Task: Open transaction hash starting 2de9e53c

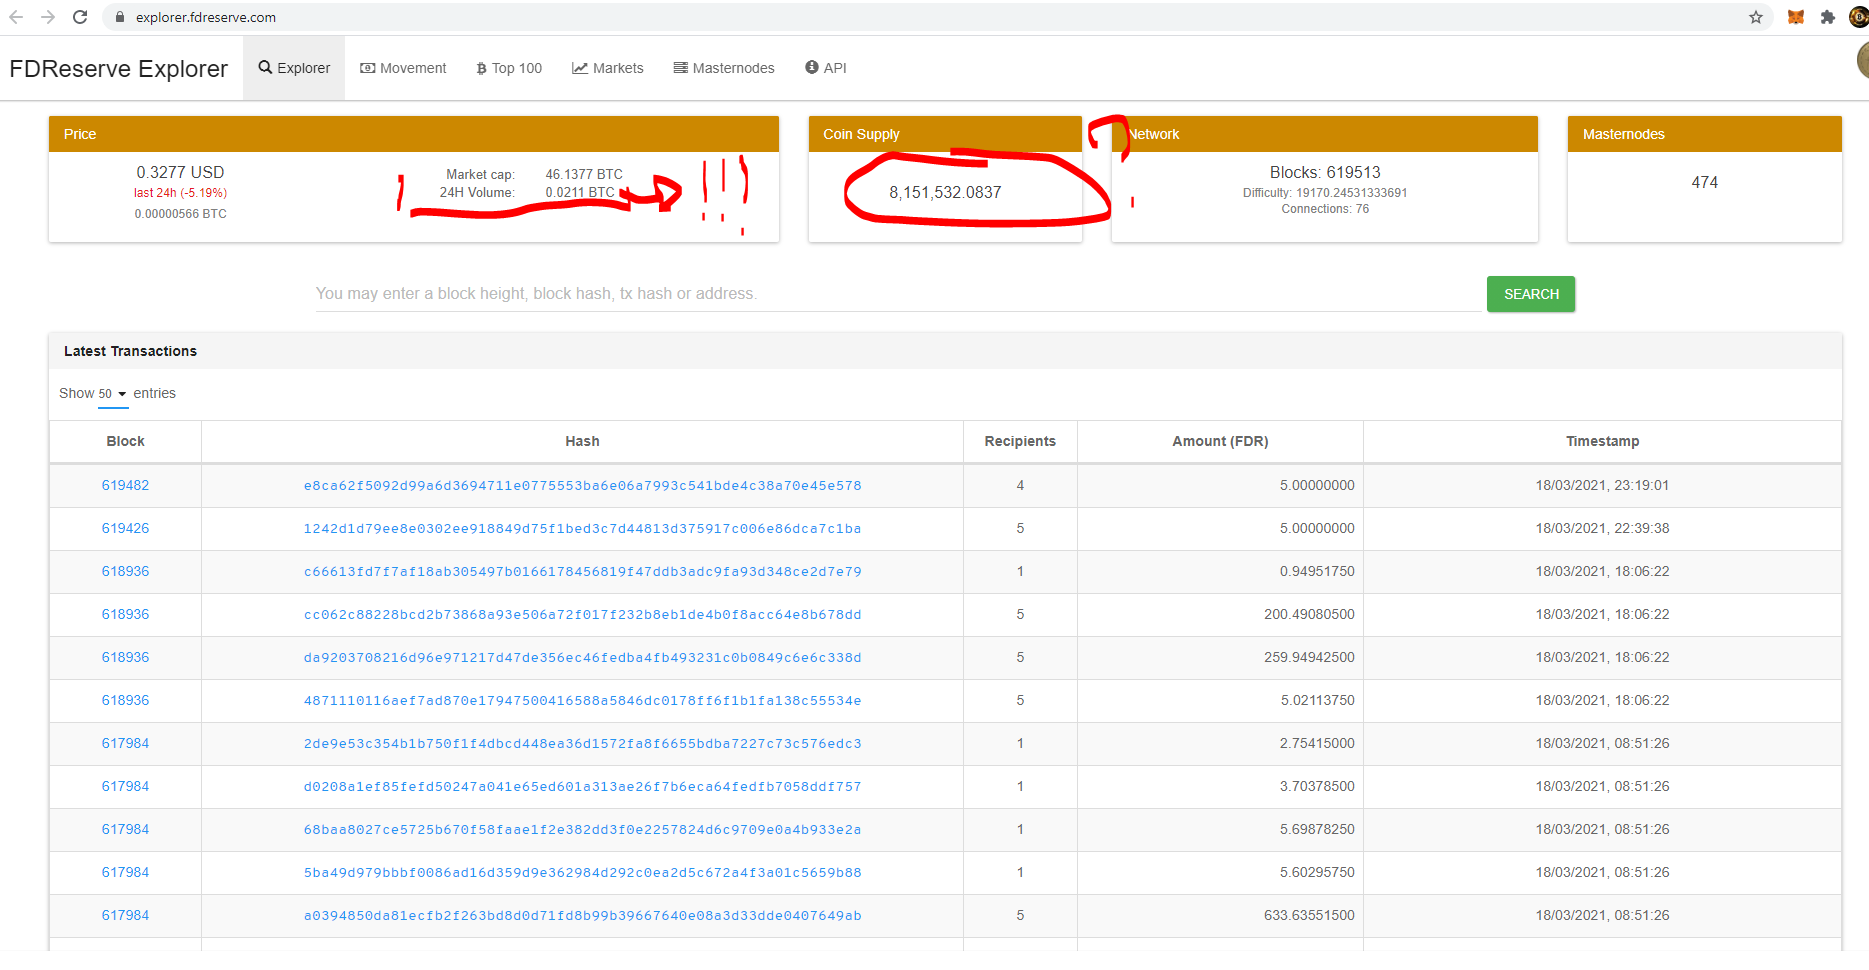Action: (x=582, y=744)
